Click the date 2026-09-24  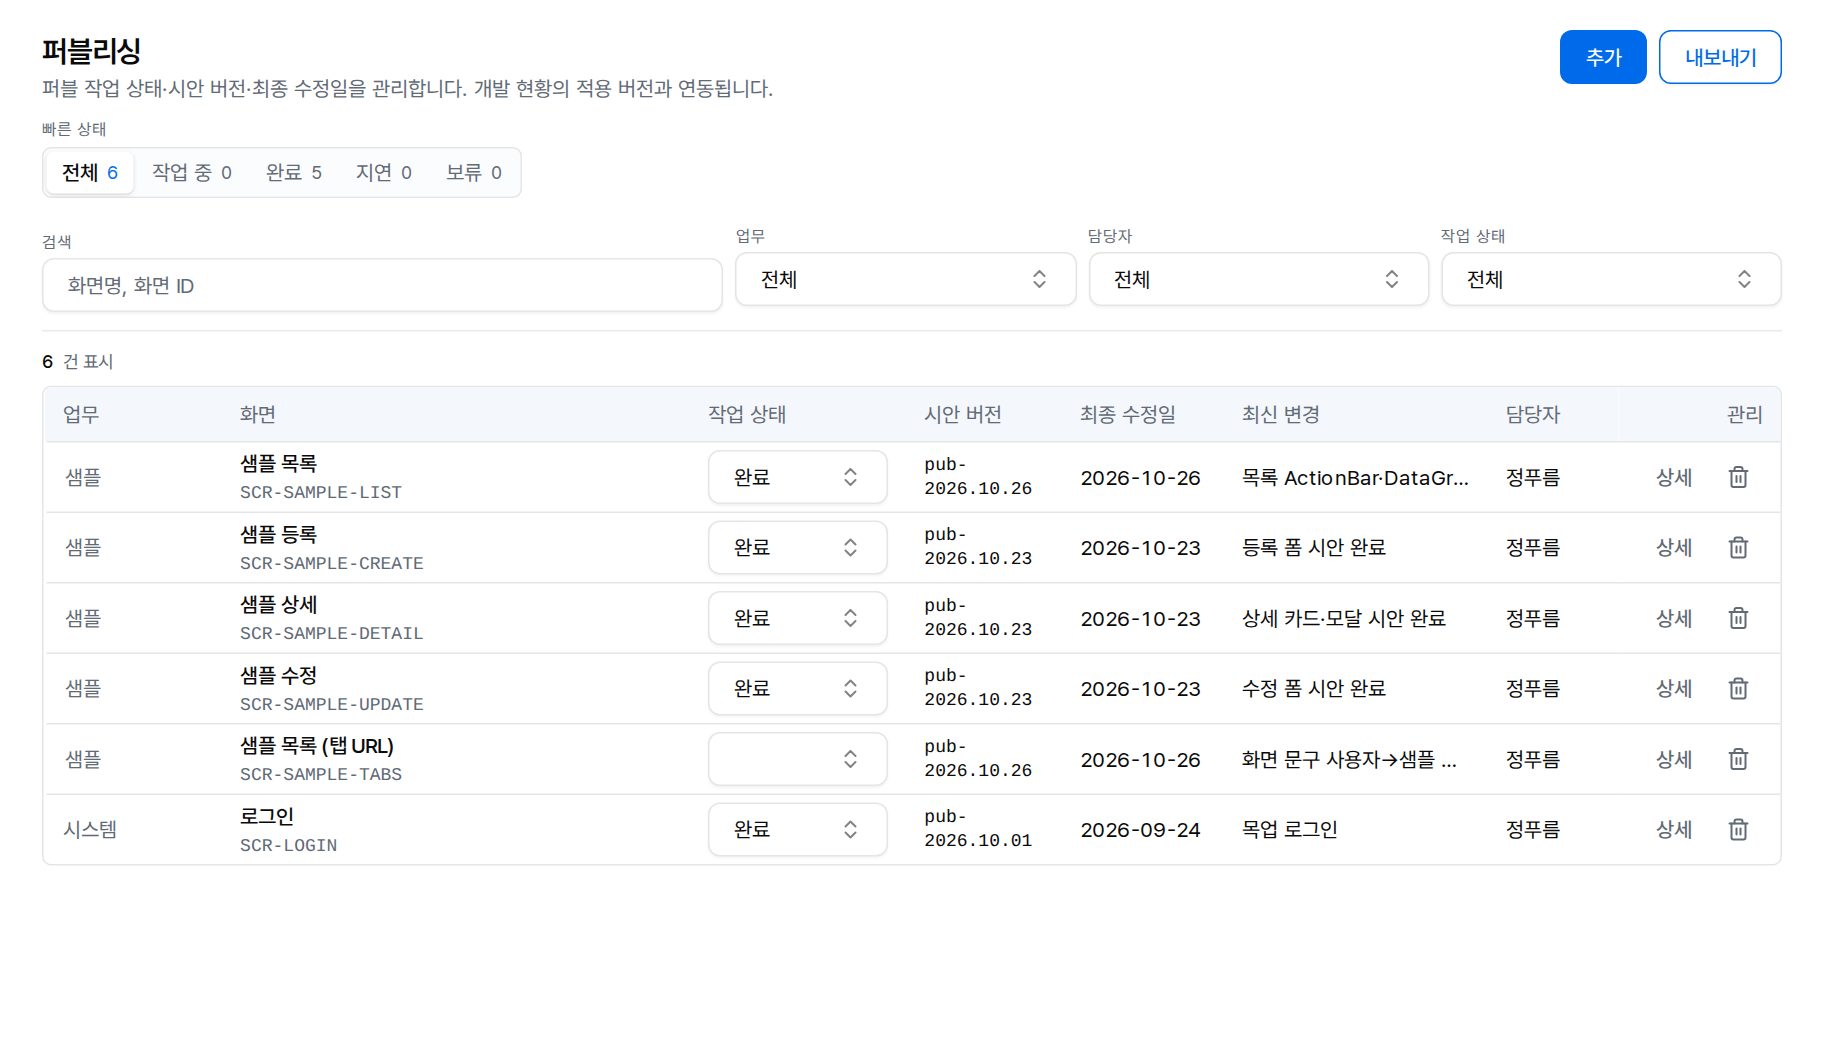(x=1140, y=830)
